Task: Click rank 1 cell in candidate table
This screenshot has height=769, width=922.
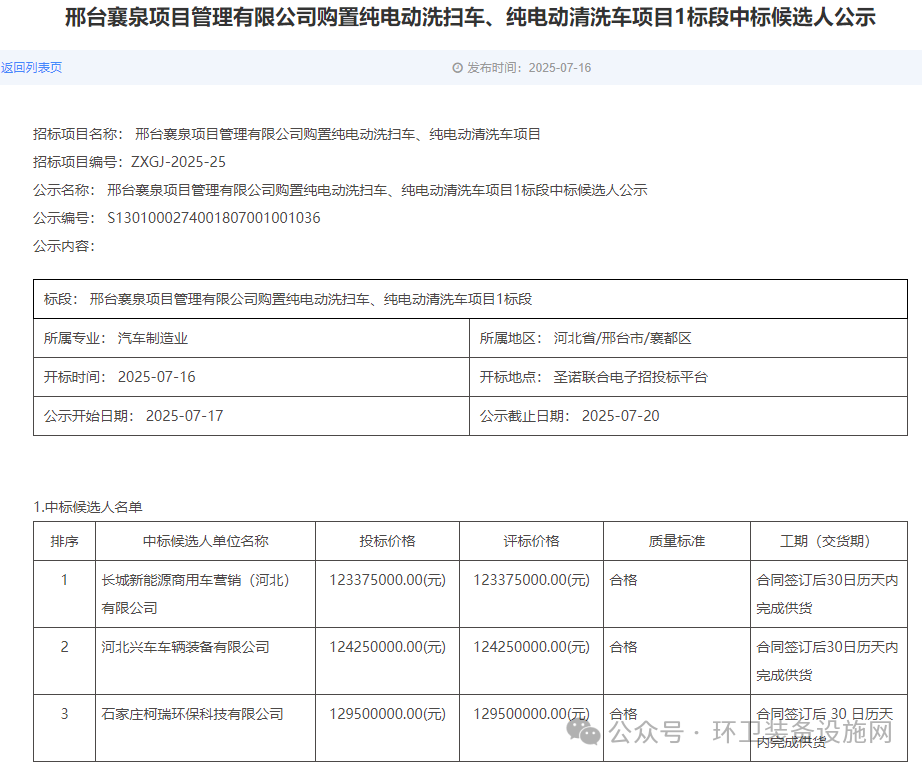Action: tap(65, 594)
